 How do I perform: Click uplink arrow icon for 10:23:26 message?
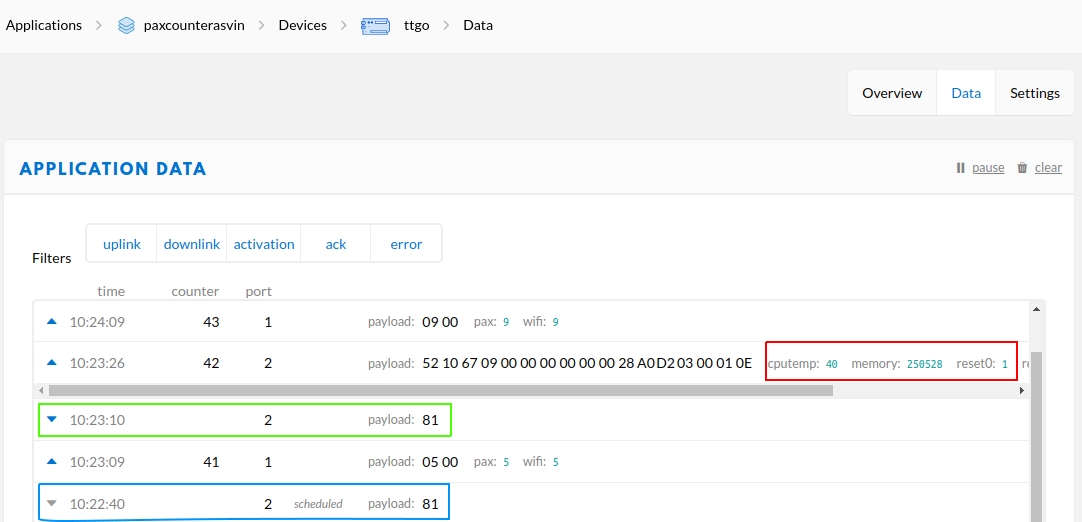point(52,363)
